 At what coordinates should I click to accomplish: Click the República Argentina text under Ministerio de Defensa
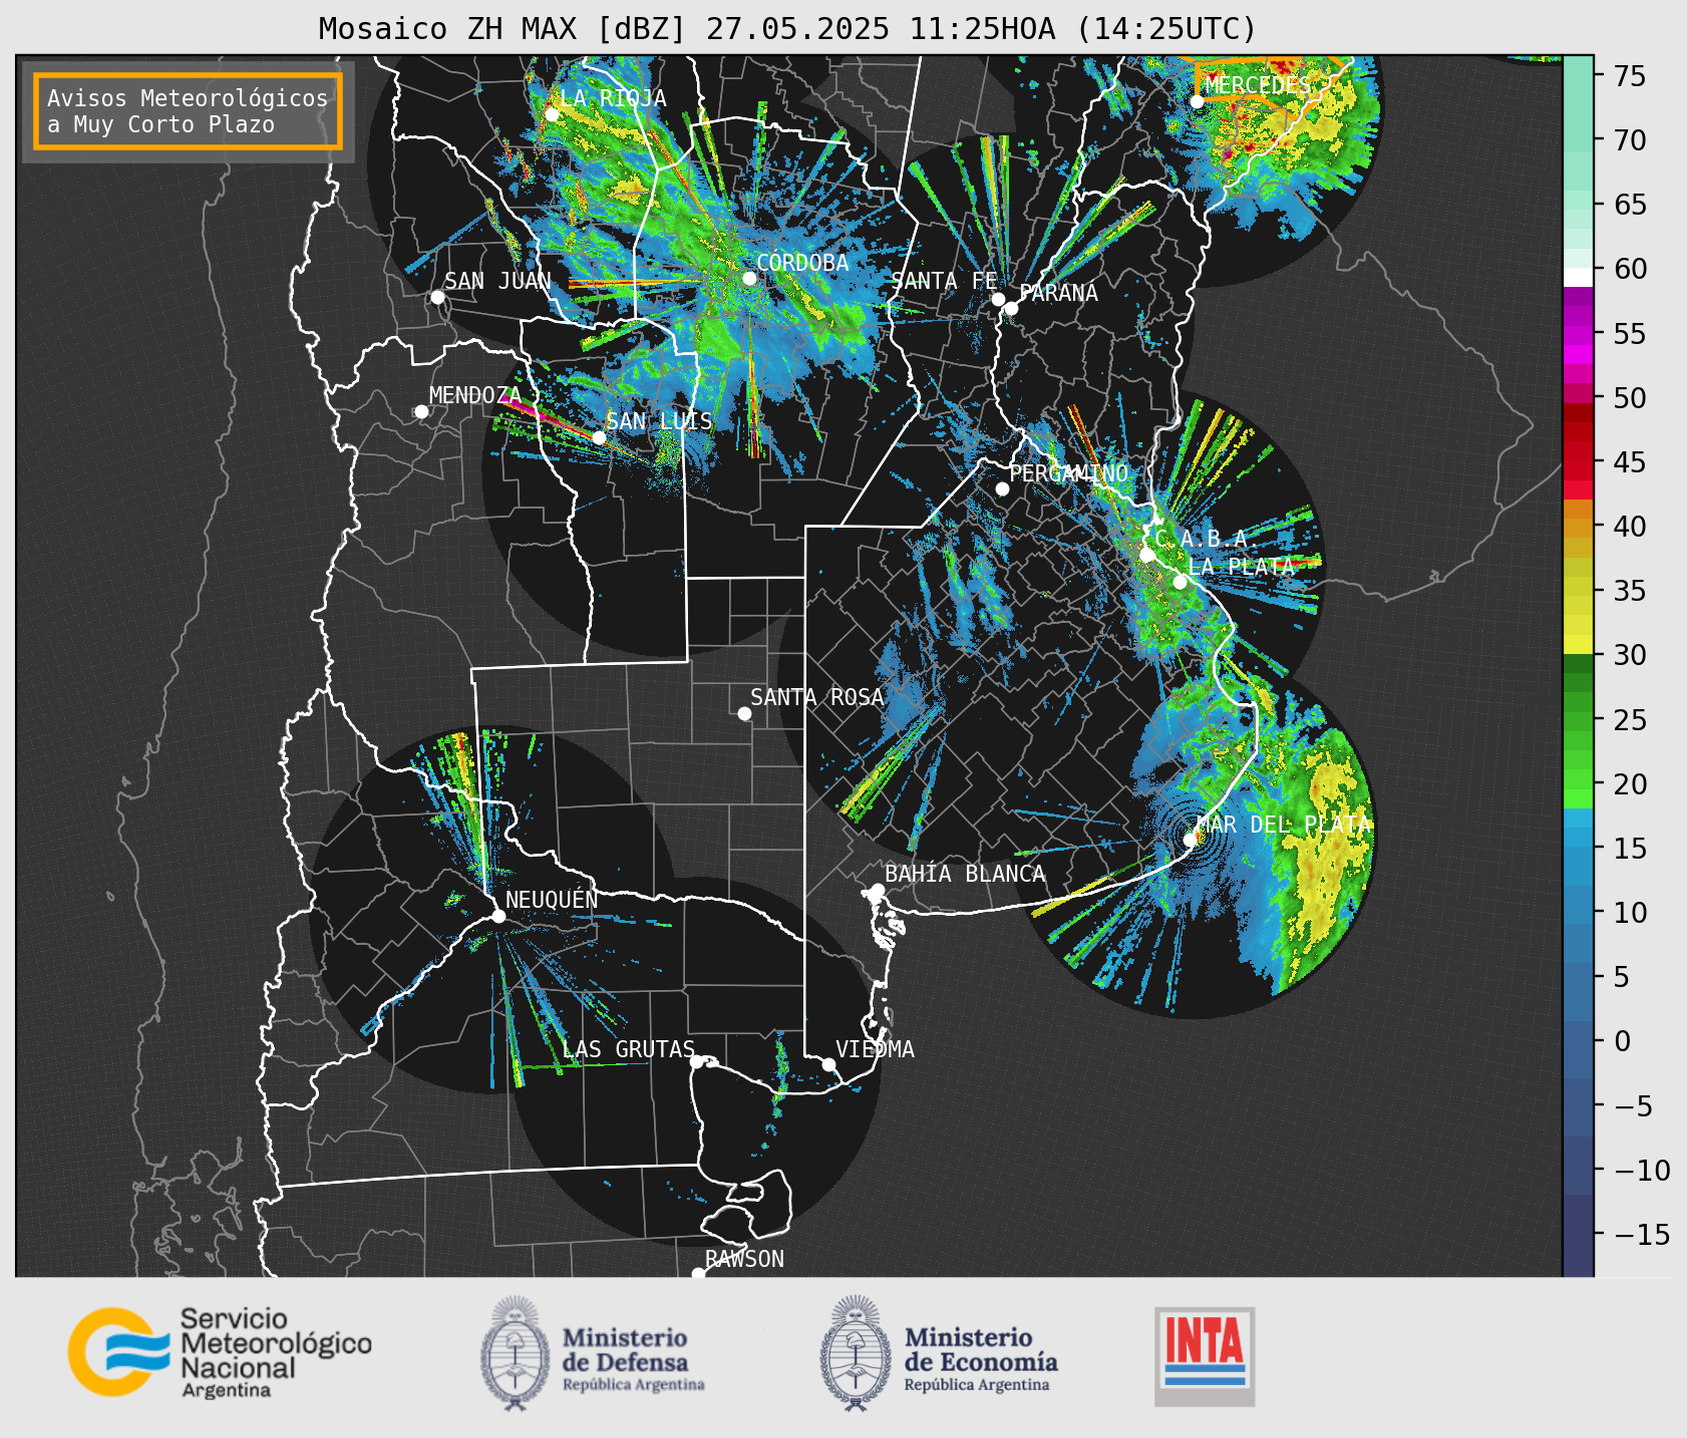tap(633, 1385)
